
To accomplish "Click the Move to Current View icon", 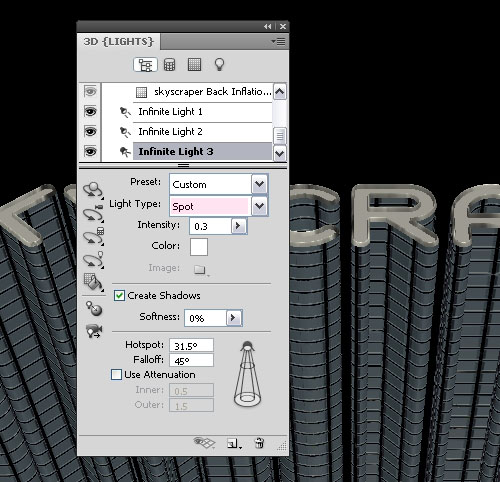I will tap(94, 331).
